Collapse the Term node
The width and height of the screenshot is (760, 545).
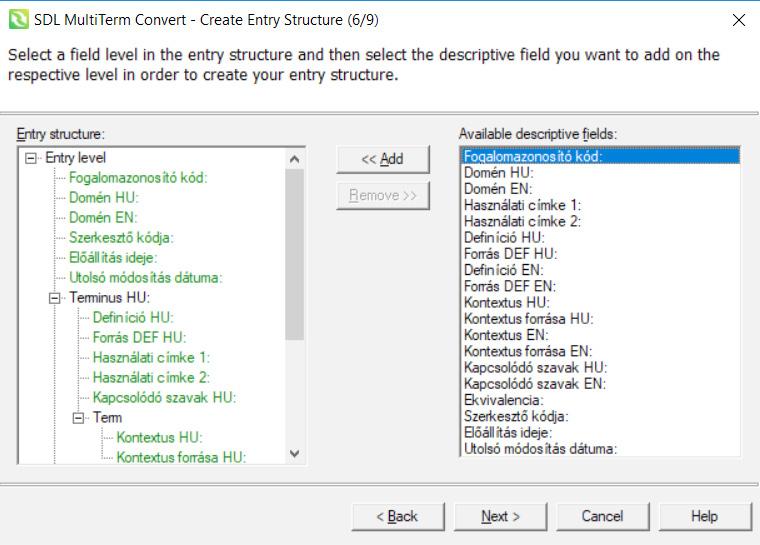pyautogui.click(x=78, y=417)
